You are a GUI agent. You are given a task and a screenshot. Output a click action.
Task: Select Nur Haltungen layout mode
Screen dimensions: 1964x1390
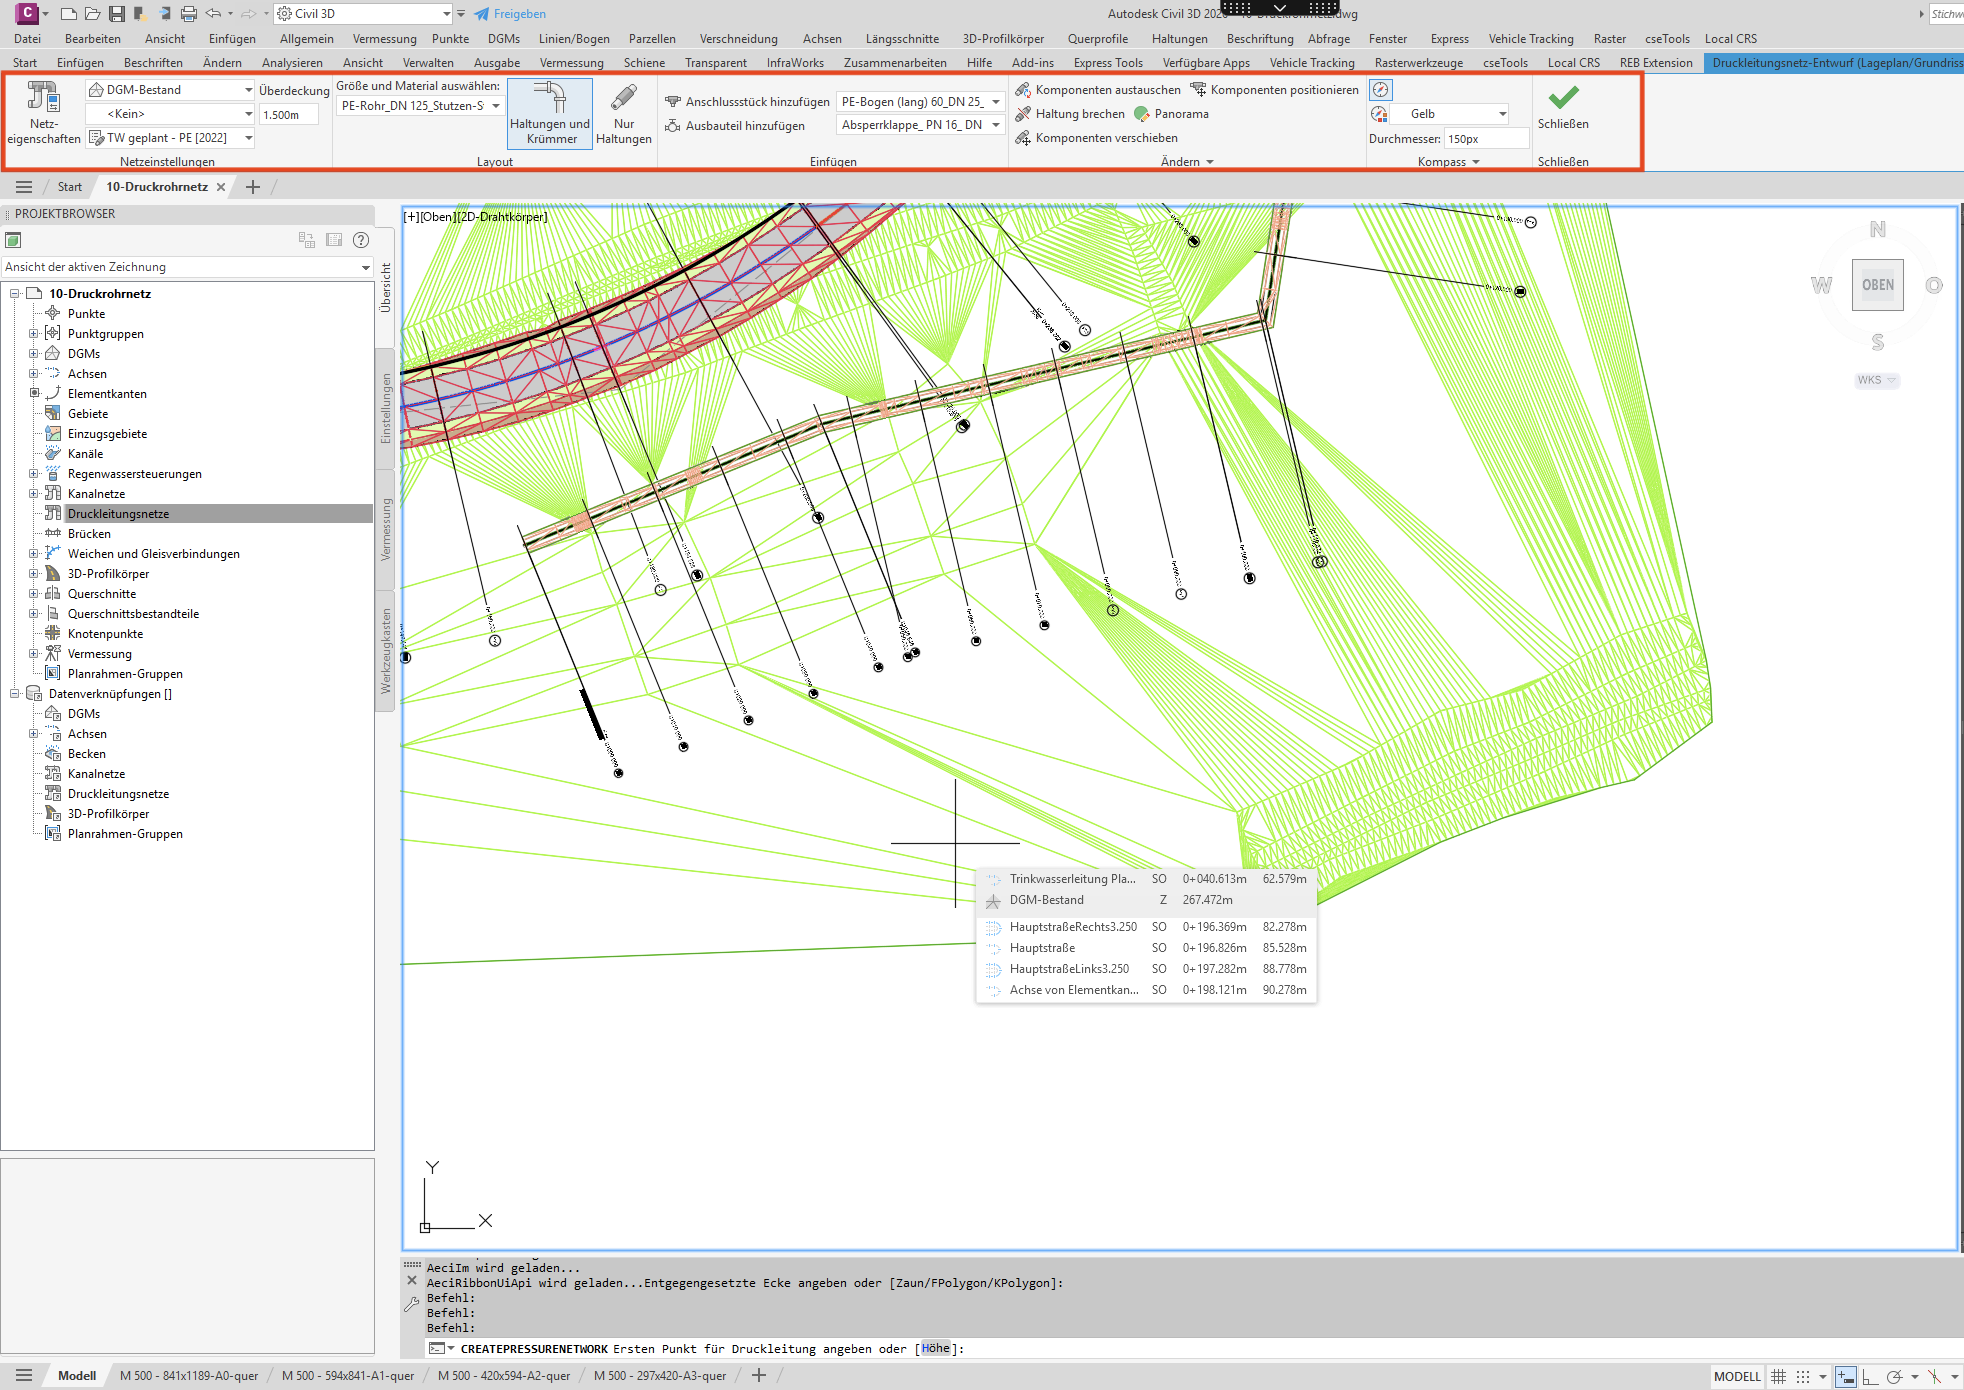coord(624,113)
